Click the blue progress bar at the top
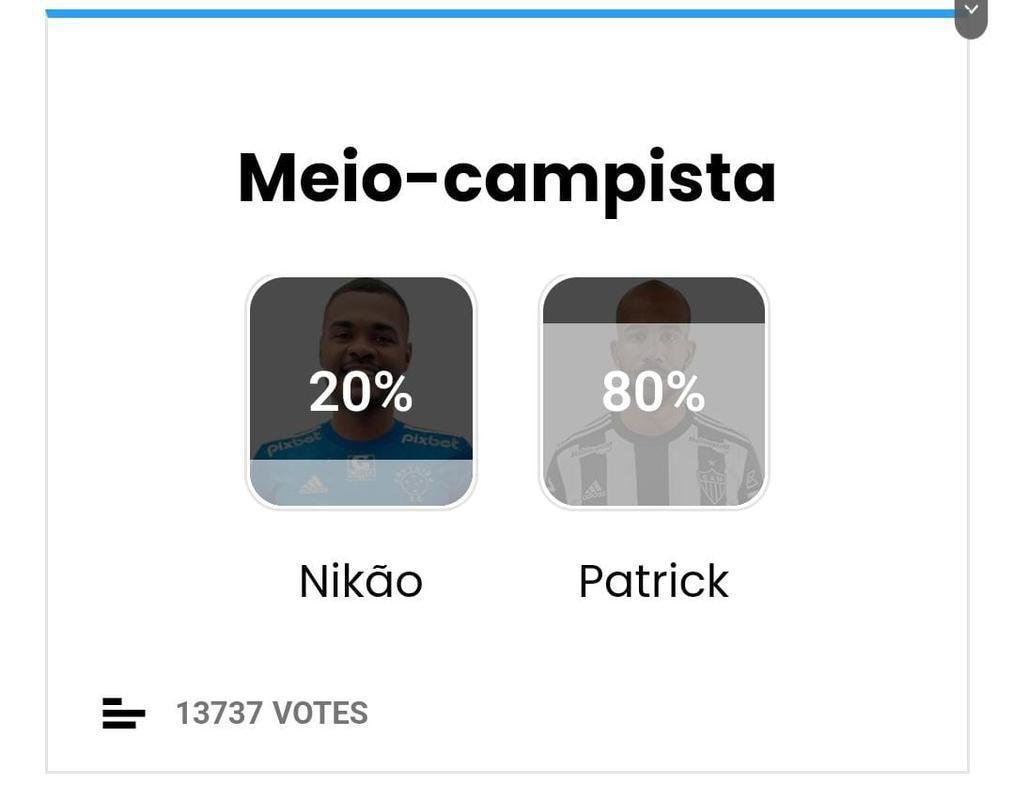Image resolution: width=1013 pixels, height=800 pixels. coord(500,10)
